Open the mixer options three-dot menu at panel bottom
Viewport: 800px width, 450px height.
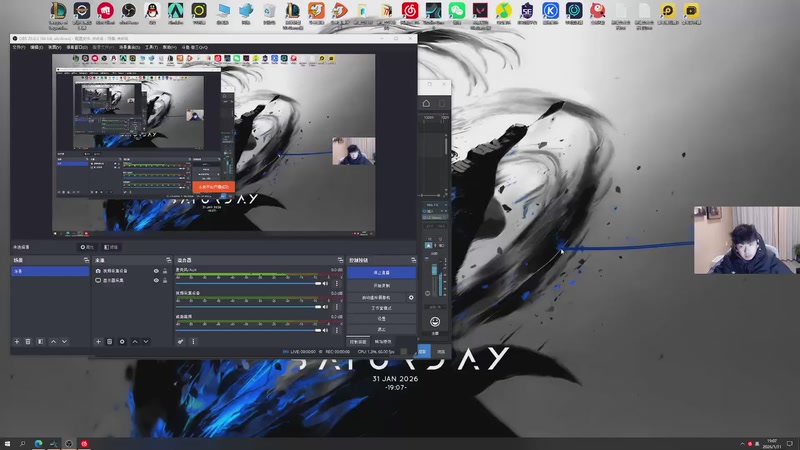pos(193,341)
